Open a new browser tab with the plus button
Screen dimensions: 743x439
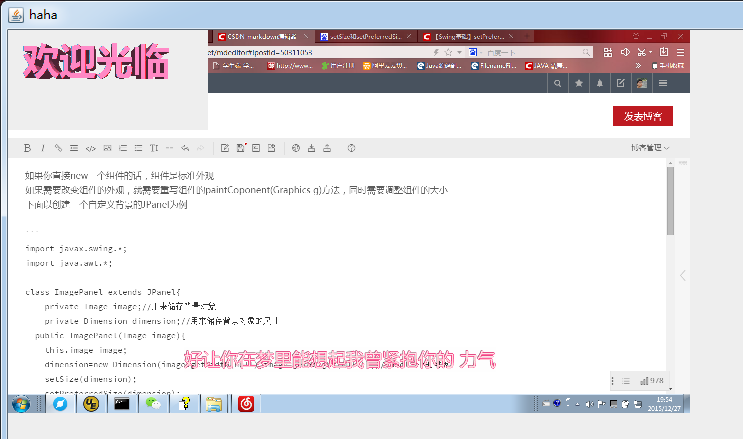pyautogui.click(x=526, y=37)
